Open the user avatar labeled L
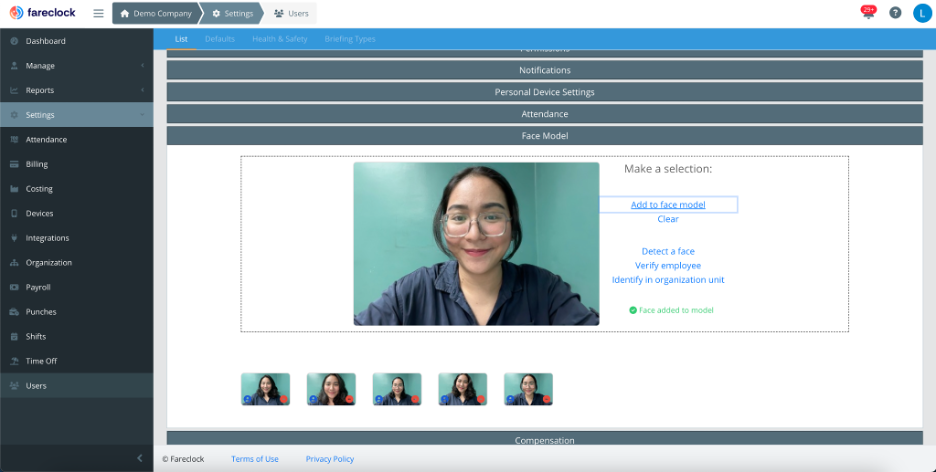 coord(922,13)
